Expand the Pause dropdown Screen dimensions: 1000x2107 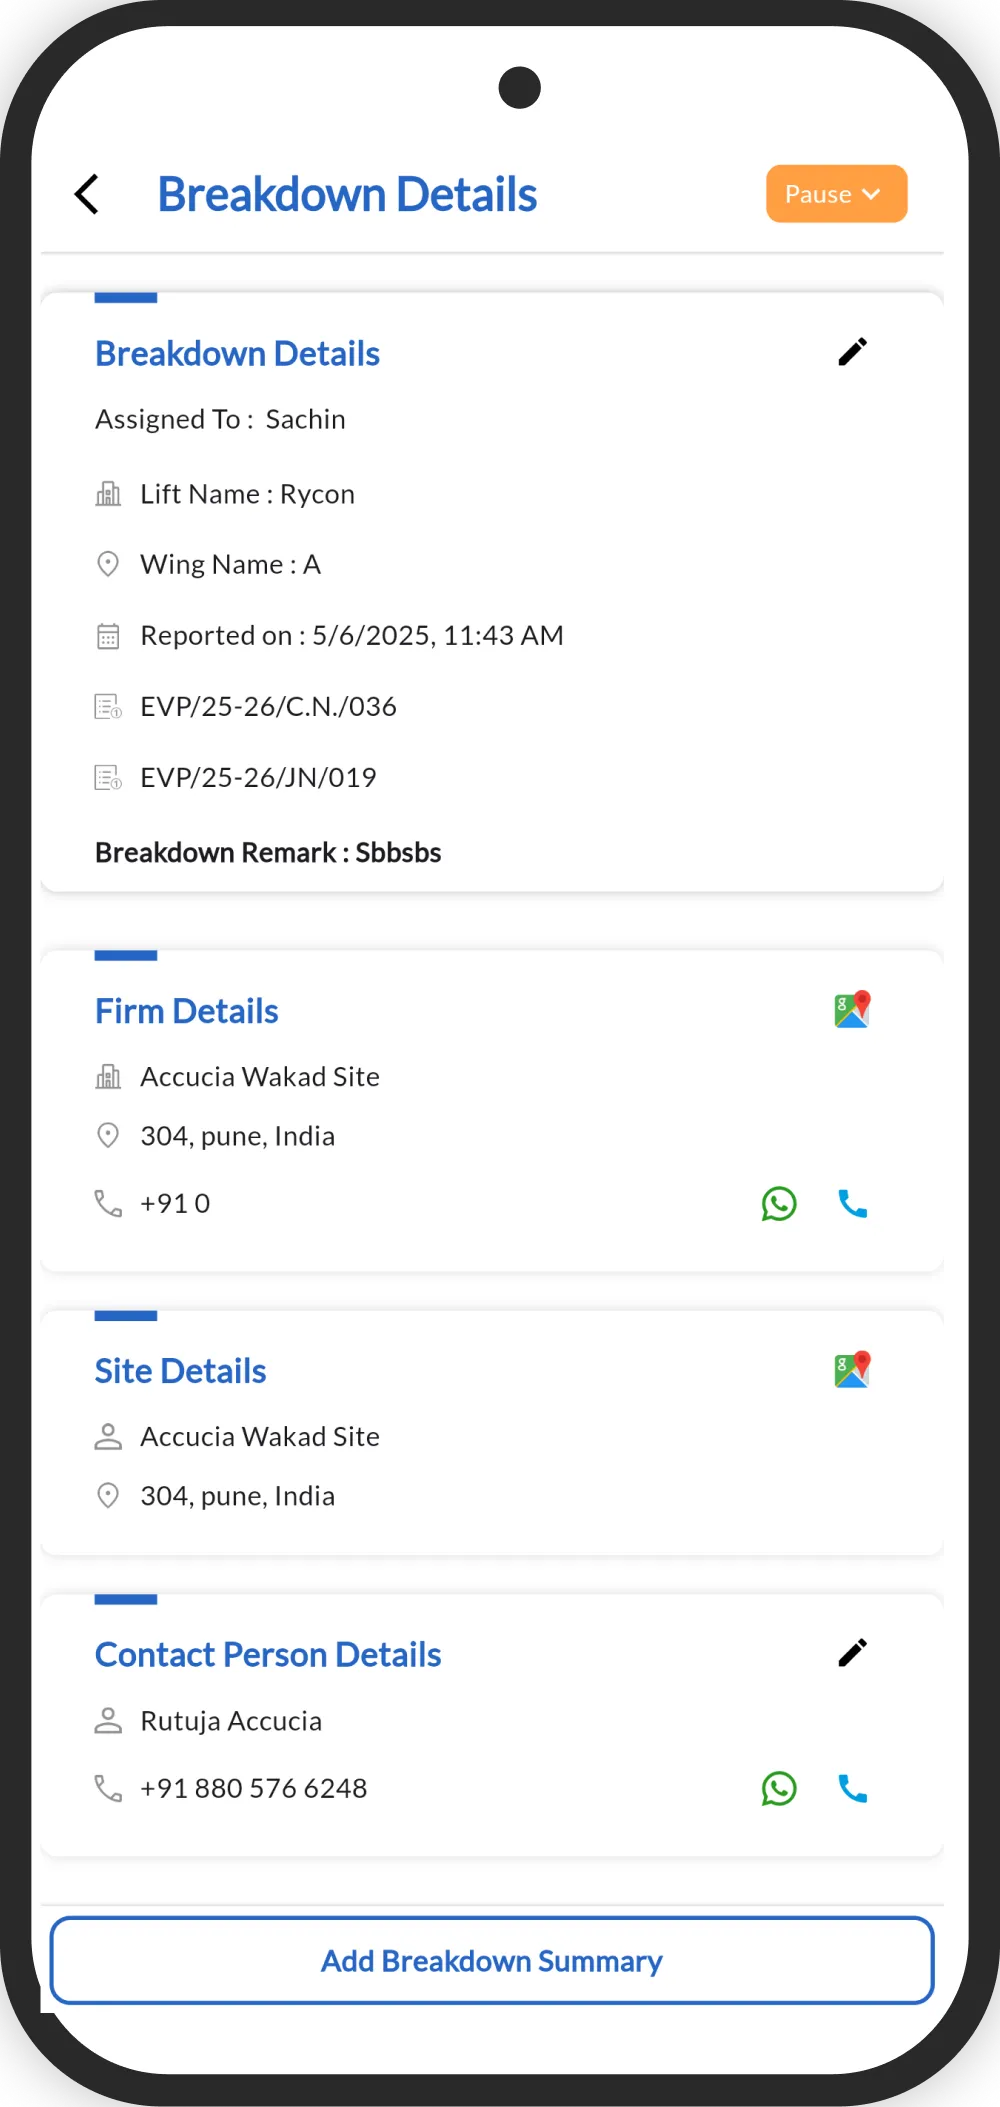(836, 193)
